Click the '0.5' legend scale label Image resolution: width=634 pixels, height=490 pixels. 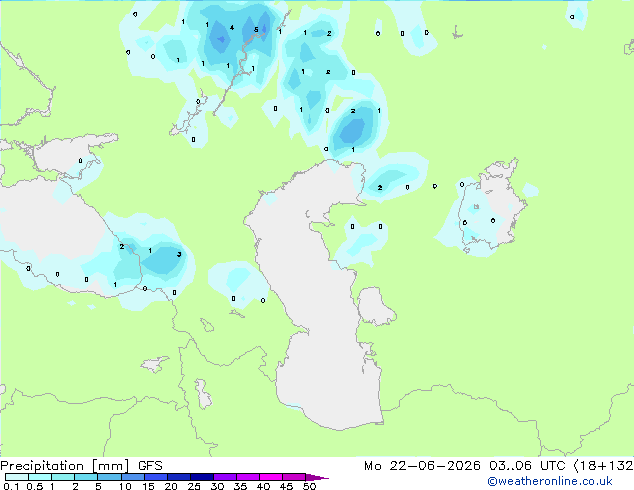pos(35,486)
